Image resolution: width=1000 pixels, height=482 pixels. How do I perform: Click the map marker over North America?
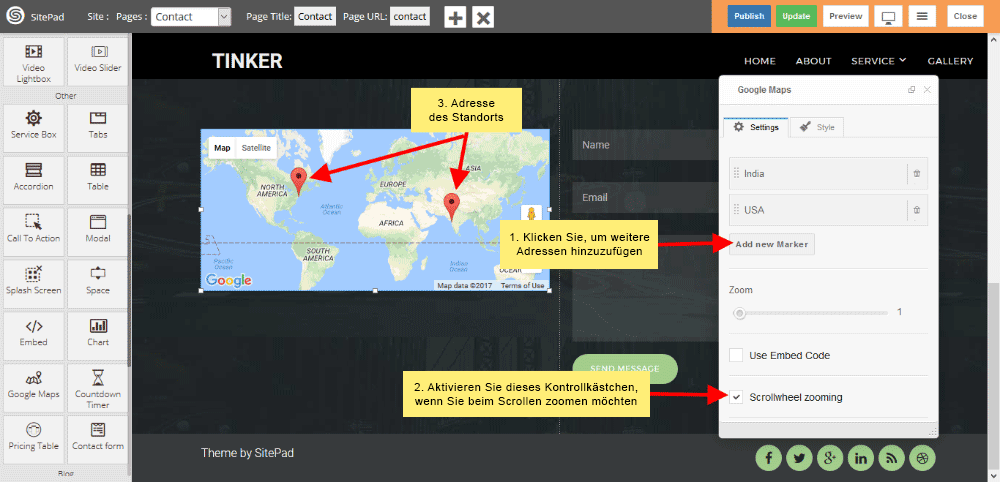[298, 181]
